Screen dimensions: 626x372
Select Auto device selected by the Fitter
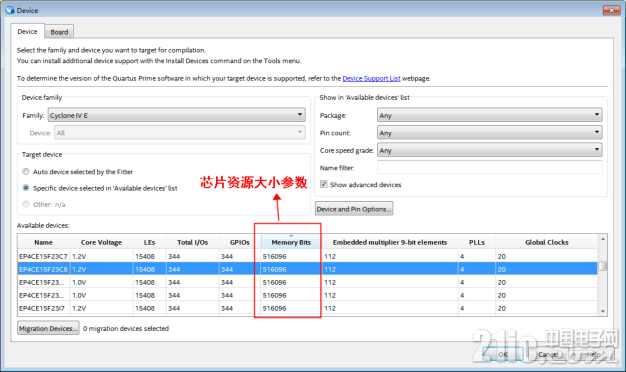(x=26, y=172)
